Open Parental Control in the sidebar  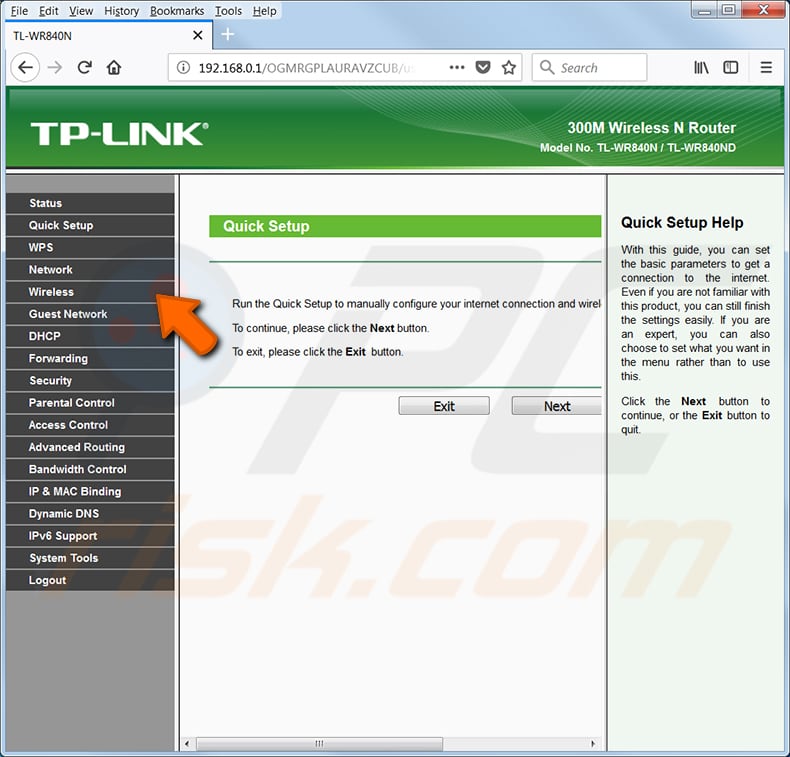pyautogui.click(x=71, y=403)
